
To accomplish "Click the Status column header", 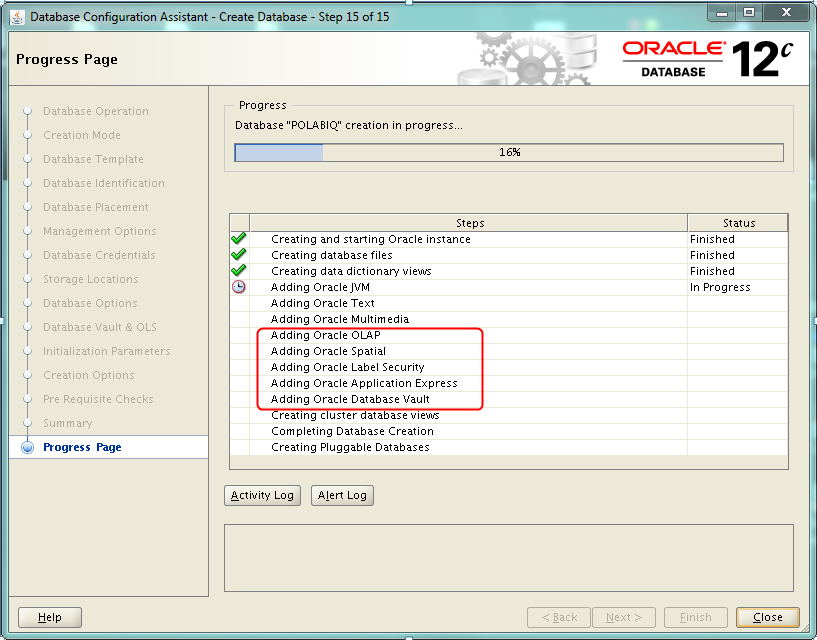I will 738,223.
